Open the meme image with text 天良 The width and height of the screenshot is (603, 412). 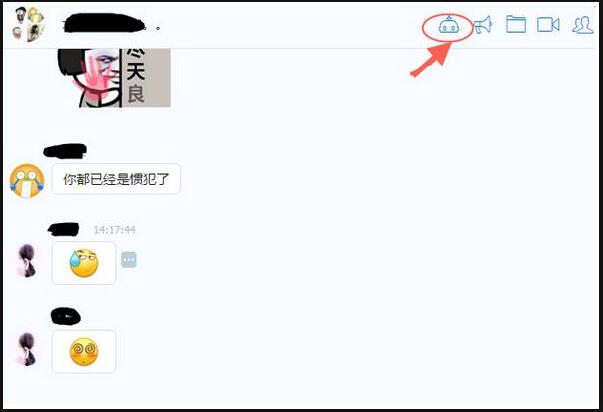[114, 78]
